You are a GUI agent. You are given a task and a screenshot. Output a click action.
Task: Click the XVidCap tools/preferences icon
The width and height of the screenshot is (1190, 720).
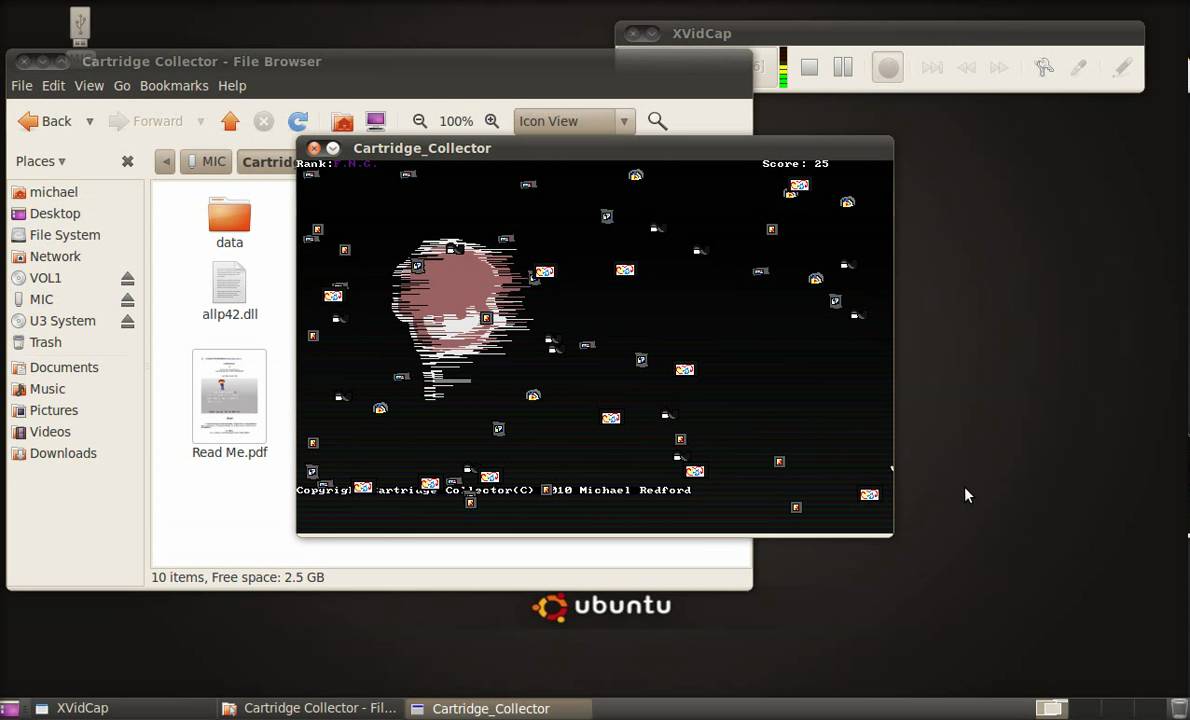pyautogui.click(x=1044, y=68)
